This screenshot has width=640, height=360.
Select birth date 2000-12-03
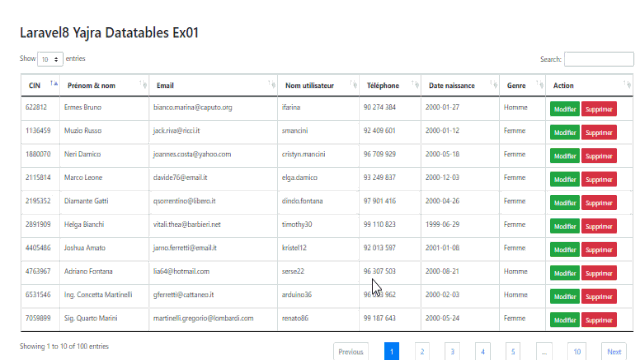click(442, 178)
